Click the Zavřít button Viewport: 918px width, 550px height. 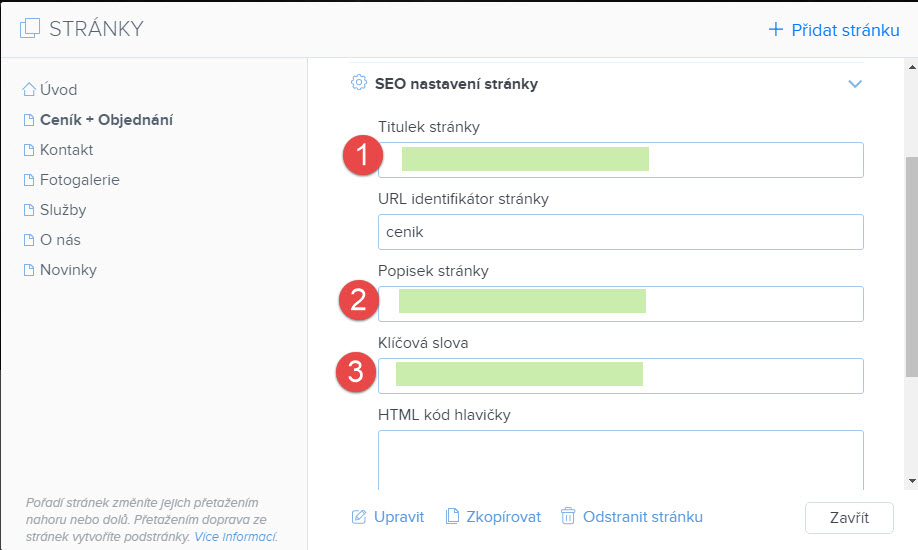click(x=849, y=517)
